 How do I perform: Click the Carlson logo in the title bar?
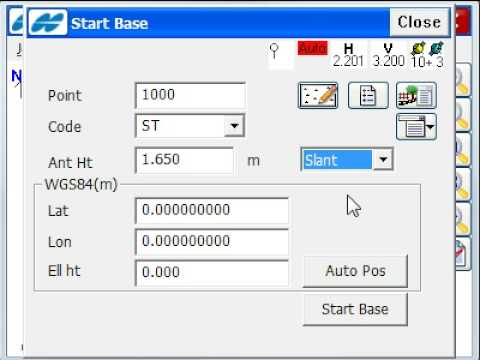(x=48, y=23)
